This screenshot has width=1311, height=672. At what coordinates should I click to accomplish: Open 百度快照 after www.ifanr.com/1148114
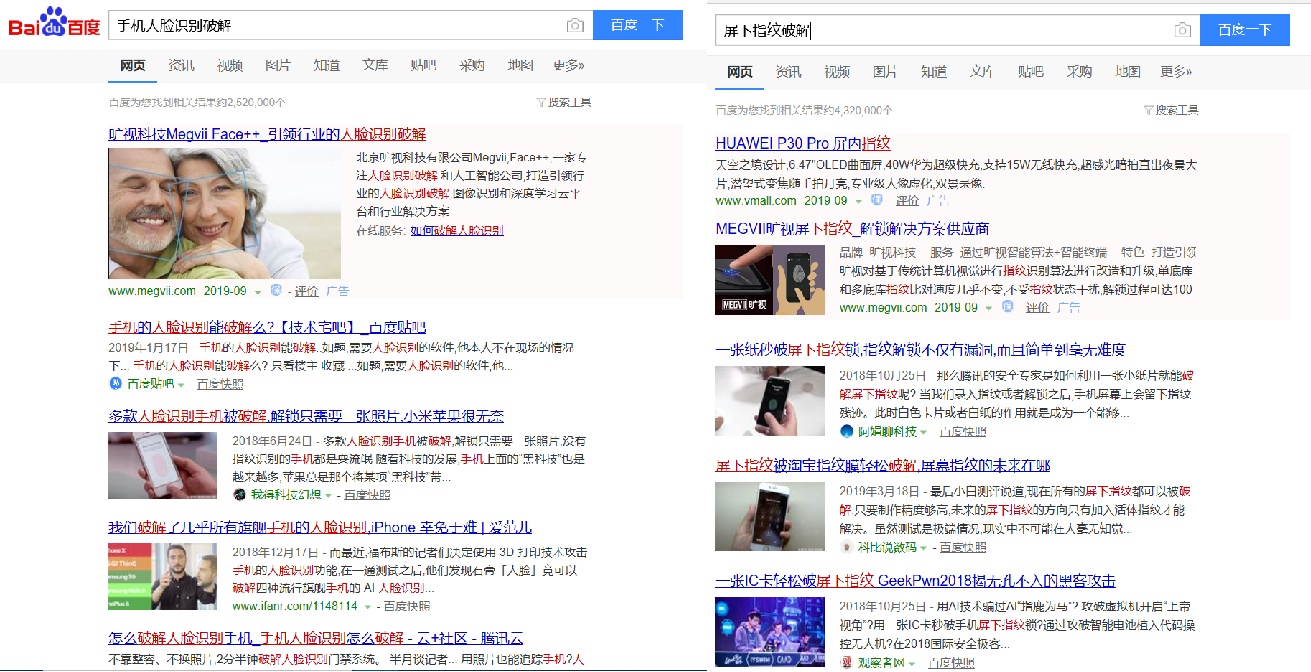pyautogui.click(x=407, y=606)
